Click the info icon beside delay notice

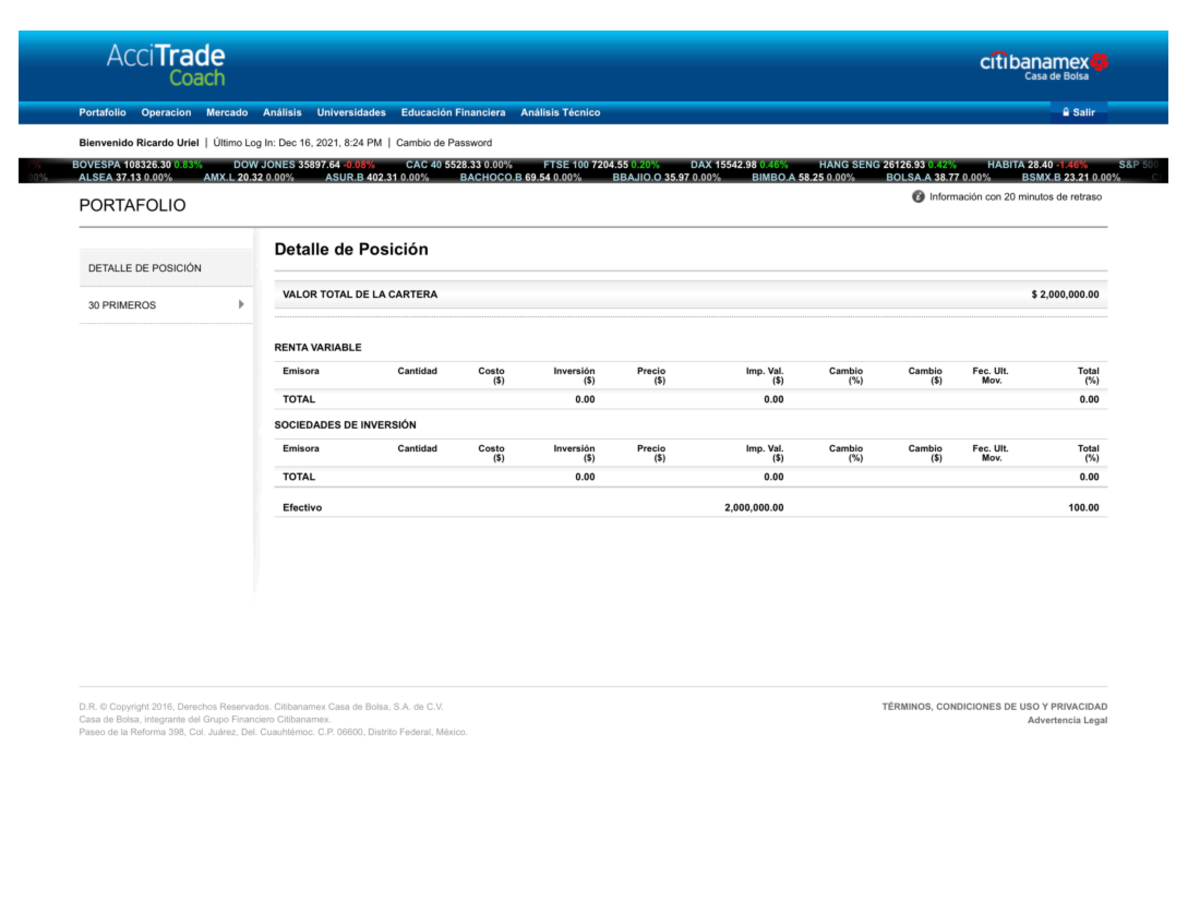point(918,197)
